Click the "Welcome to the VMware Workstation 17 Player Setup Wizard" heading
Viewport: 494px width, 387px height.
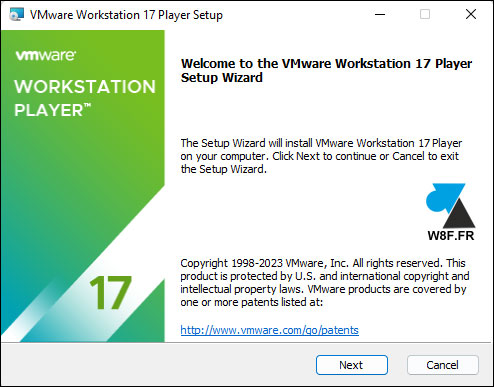tap(326, 70)
